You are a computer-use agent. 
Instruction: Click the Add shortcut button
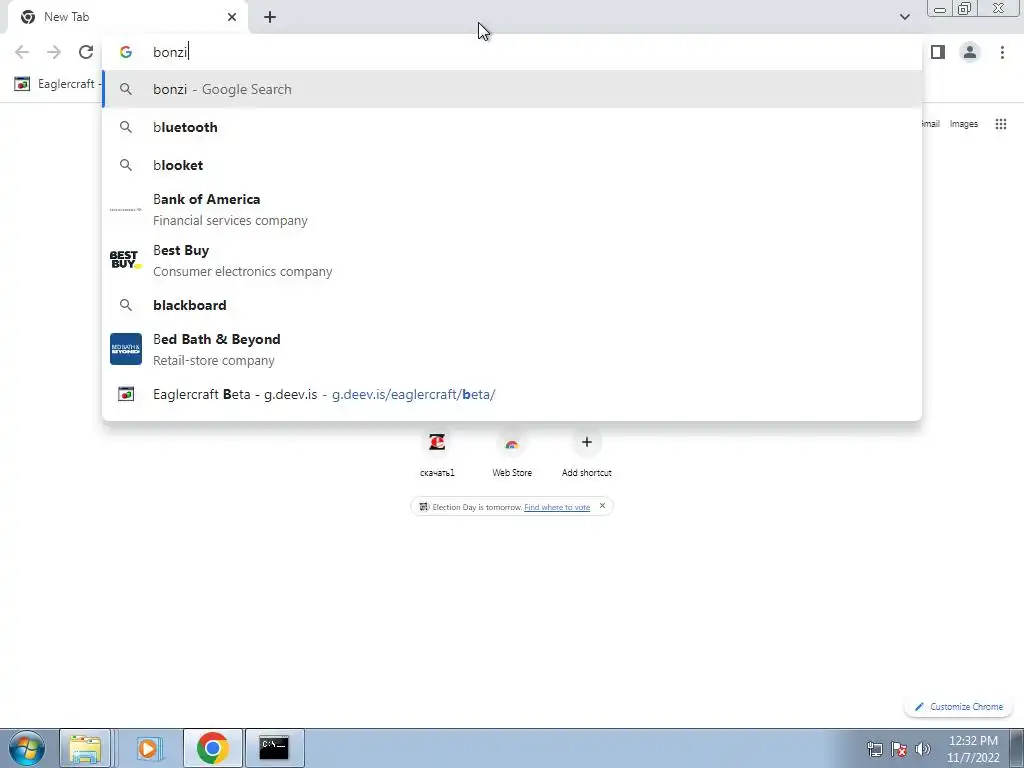(x=586, y=453)
